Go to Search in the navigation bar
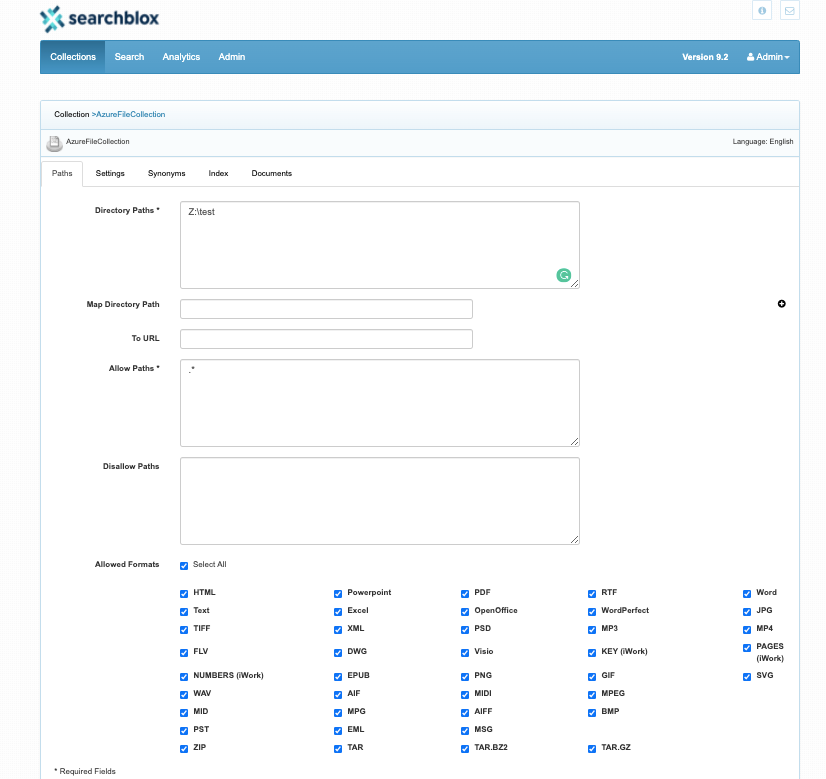The height and width of the screenshot is (779, 826). click(129, 57)
